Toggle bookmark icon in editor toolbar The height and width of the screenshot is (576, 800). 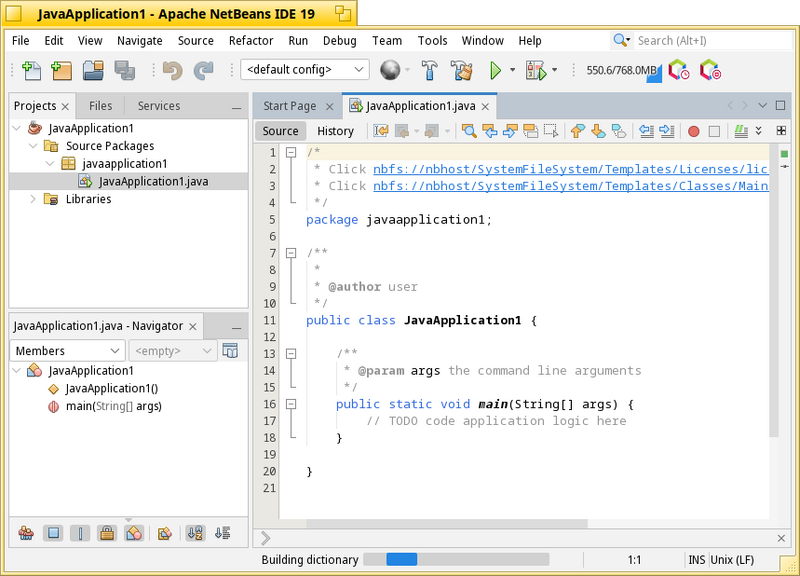pos(619,131)
